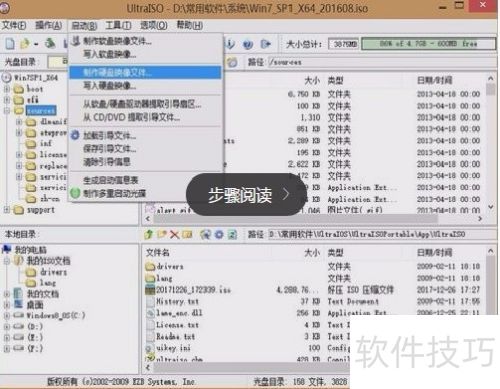Click the search/find icon in local toolbar
Viewport: 500px width, 389px height.
pos(205,235)
